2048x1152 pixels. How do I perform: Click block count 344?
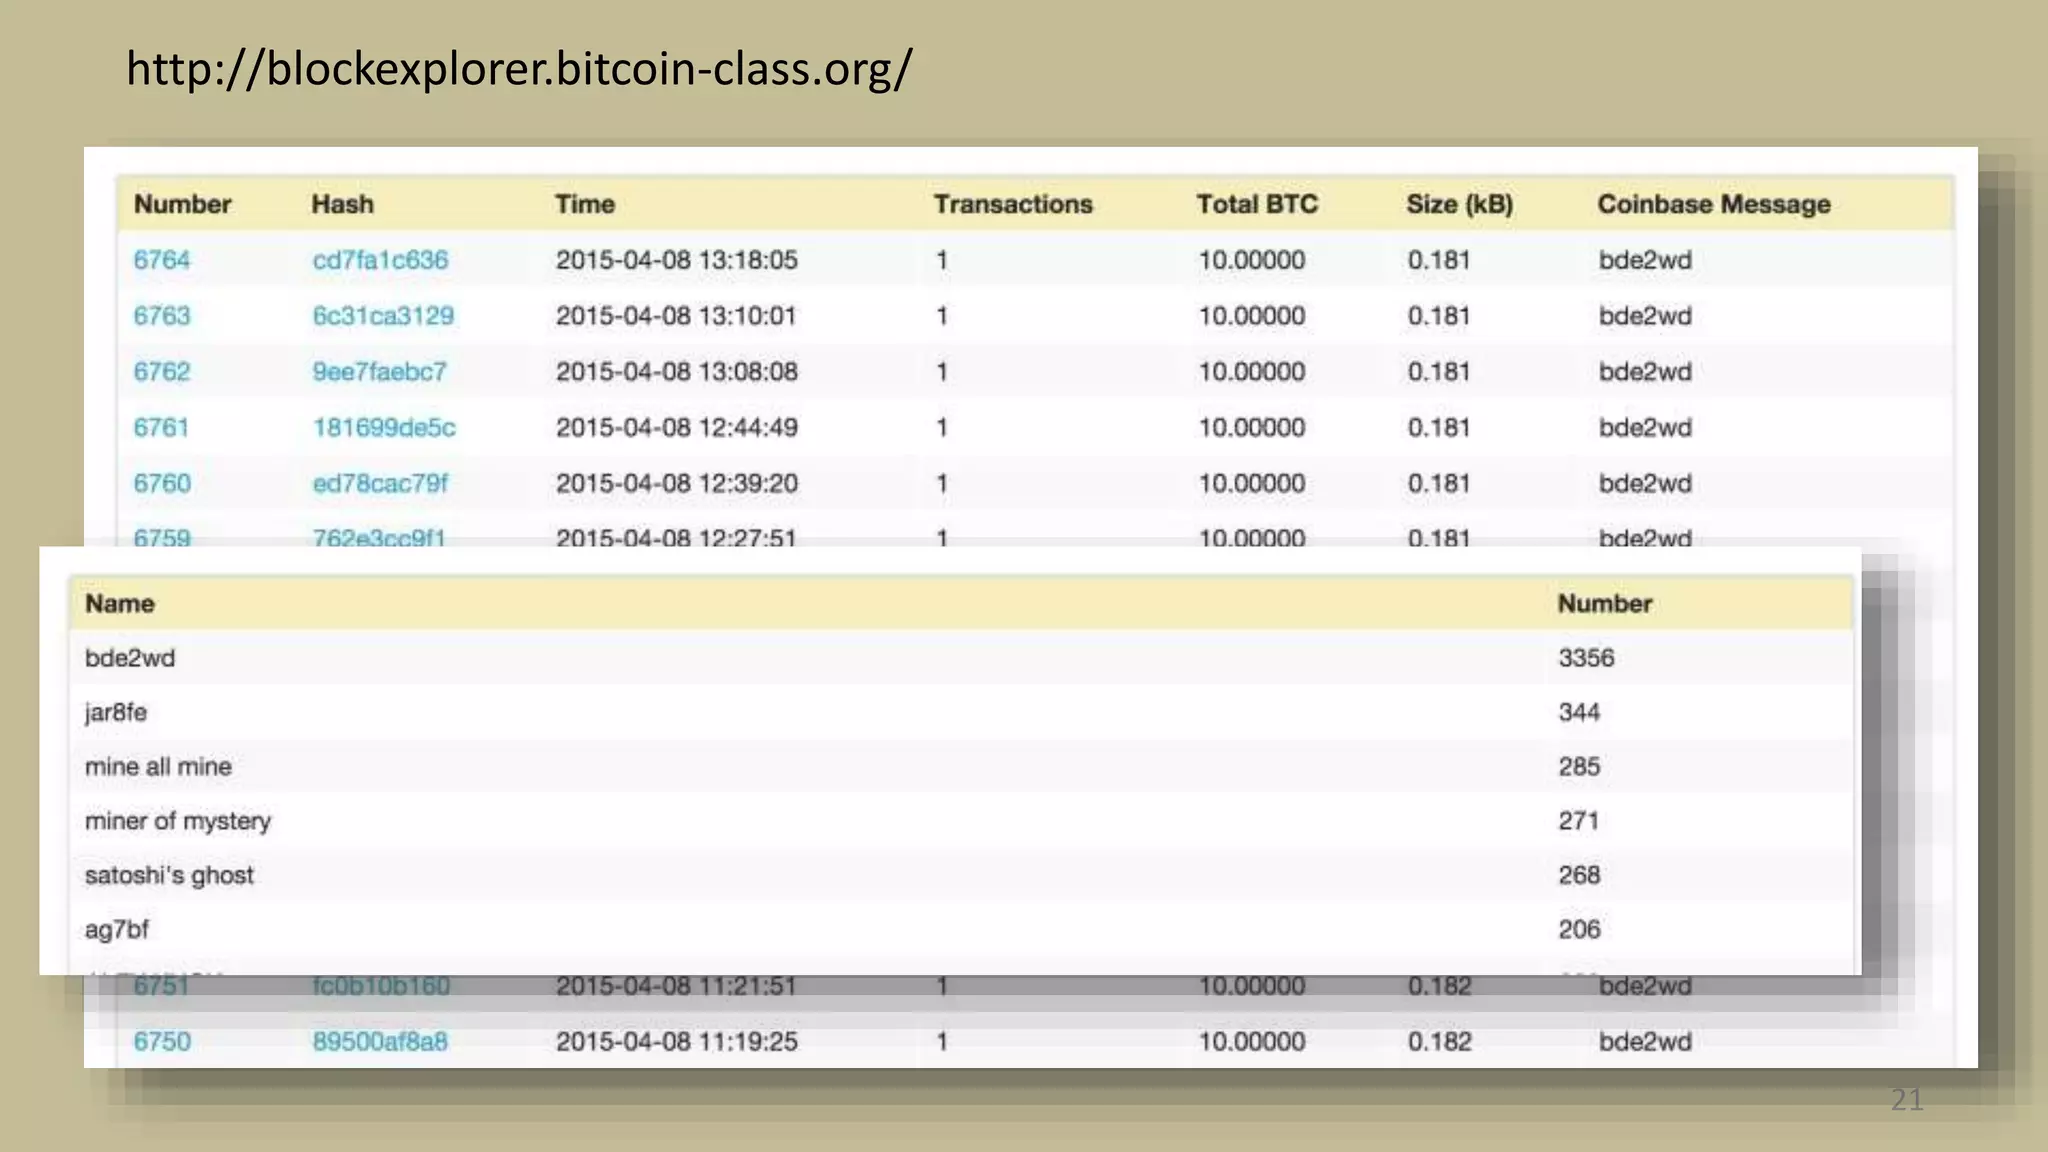[1579, 713]
